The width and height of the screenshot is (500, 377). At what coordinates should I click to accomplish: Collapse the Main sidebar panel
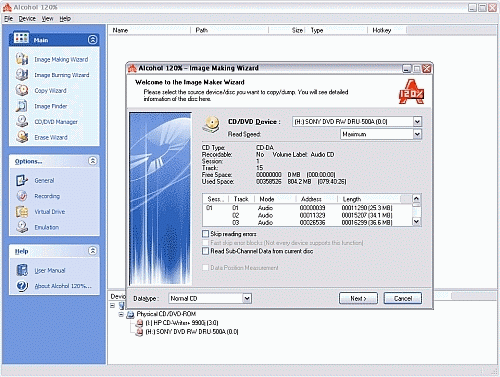click(92, 40)
